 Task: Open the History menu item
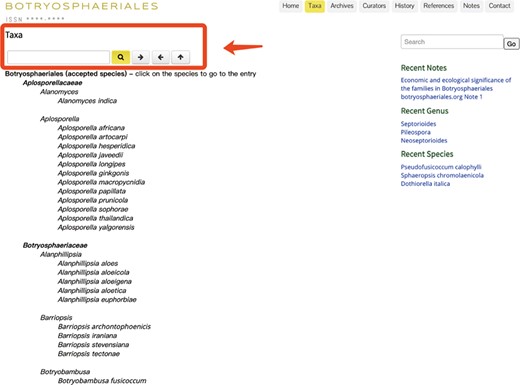pos(404,6)
